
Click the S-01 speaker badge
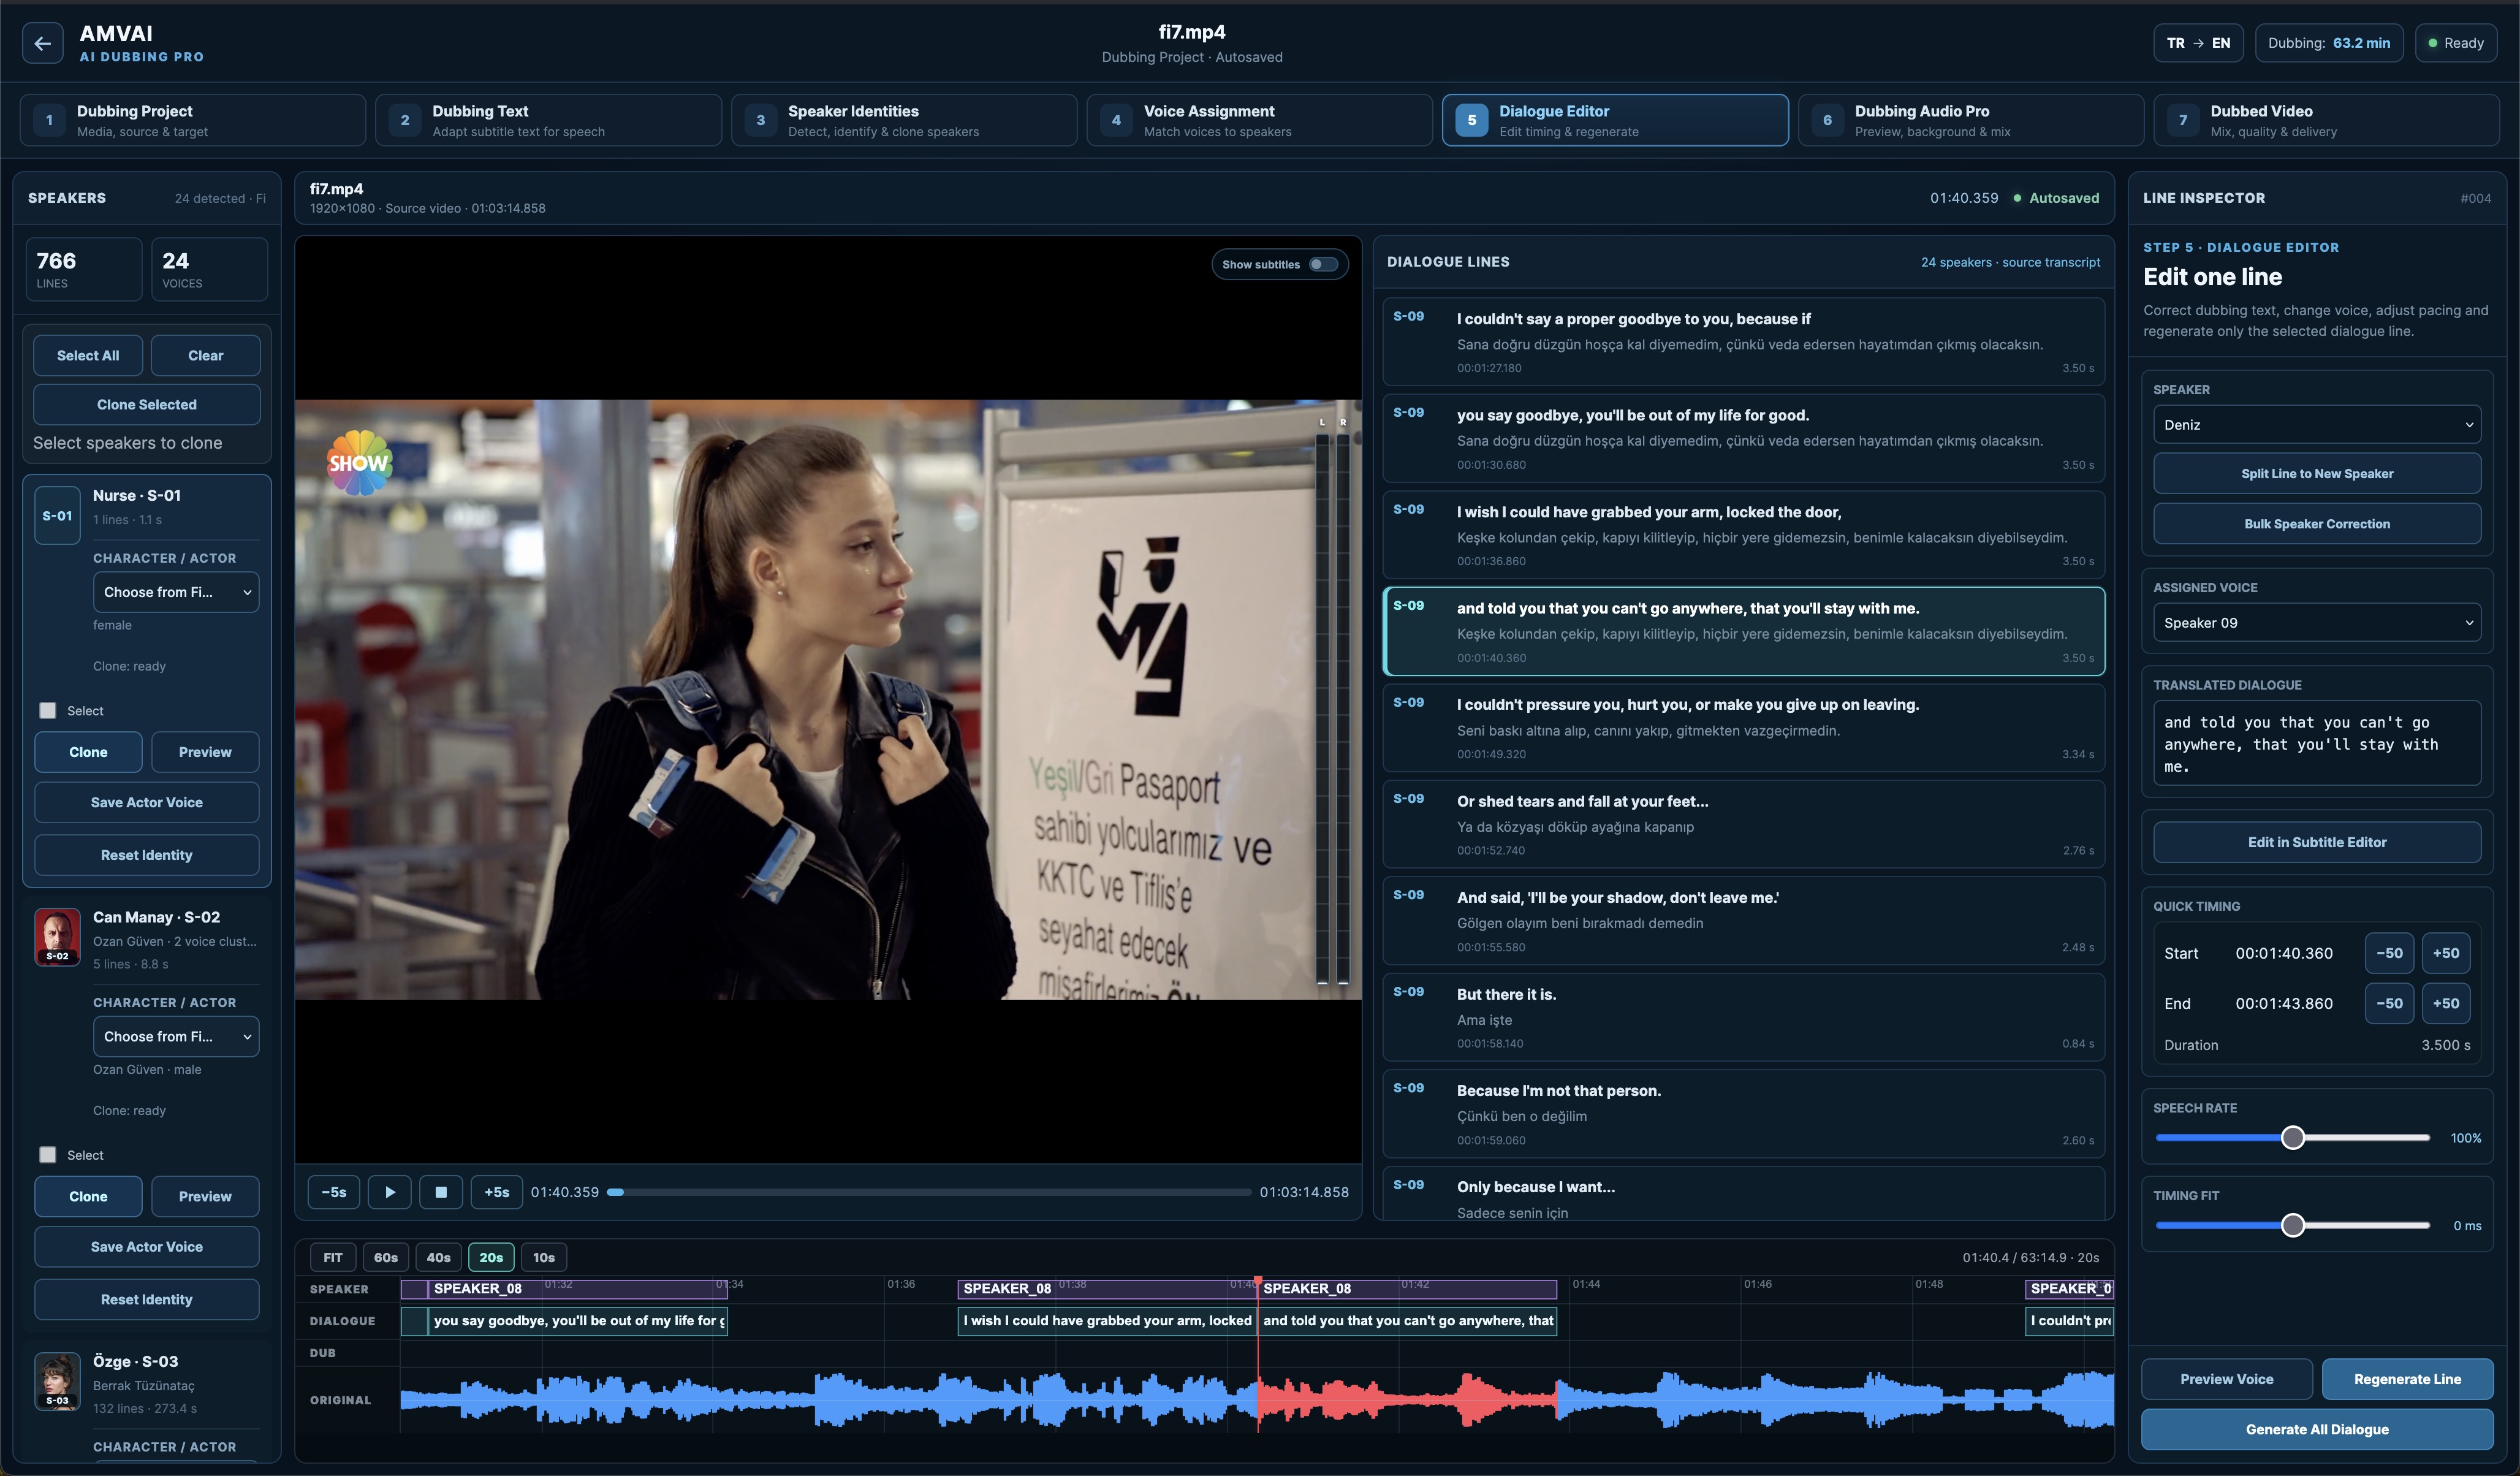57,516
